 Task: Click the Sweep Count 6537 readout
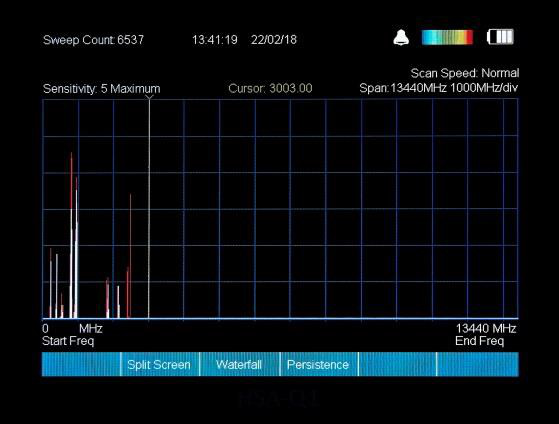pyautogui.click(x=93, y=40)
